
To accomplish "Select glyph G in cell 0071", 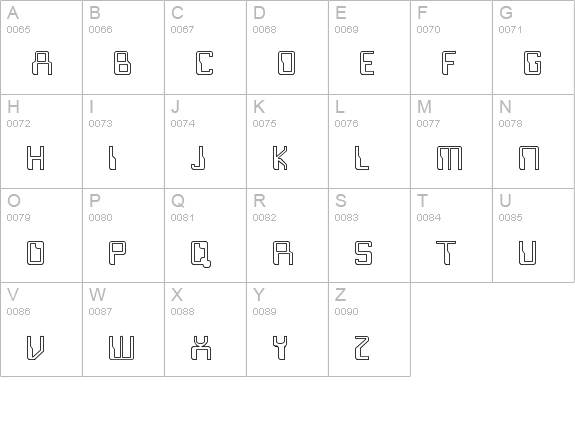I will (532, 63).
